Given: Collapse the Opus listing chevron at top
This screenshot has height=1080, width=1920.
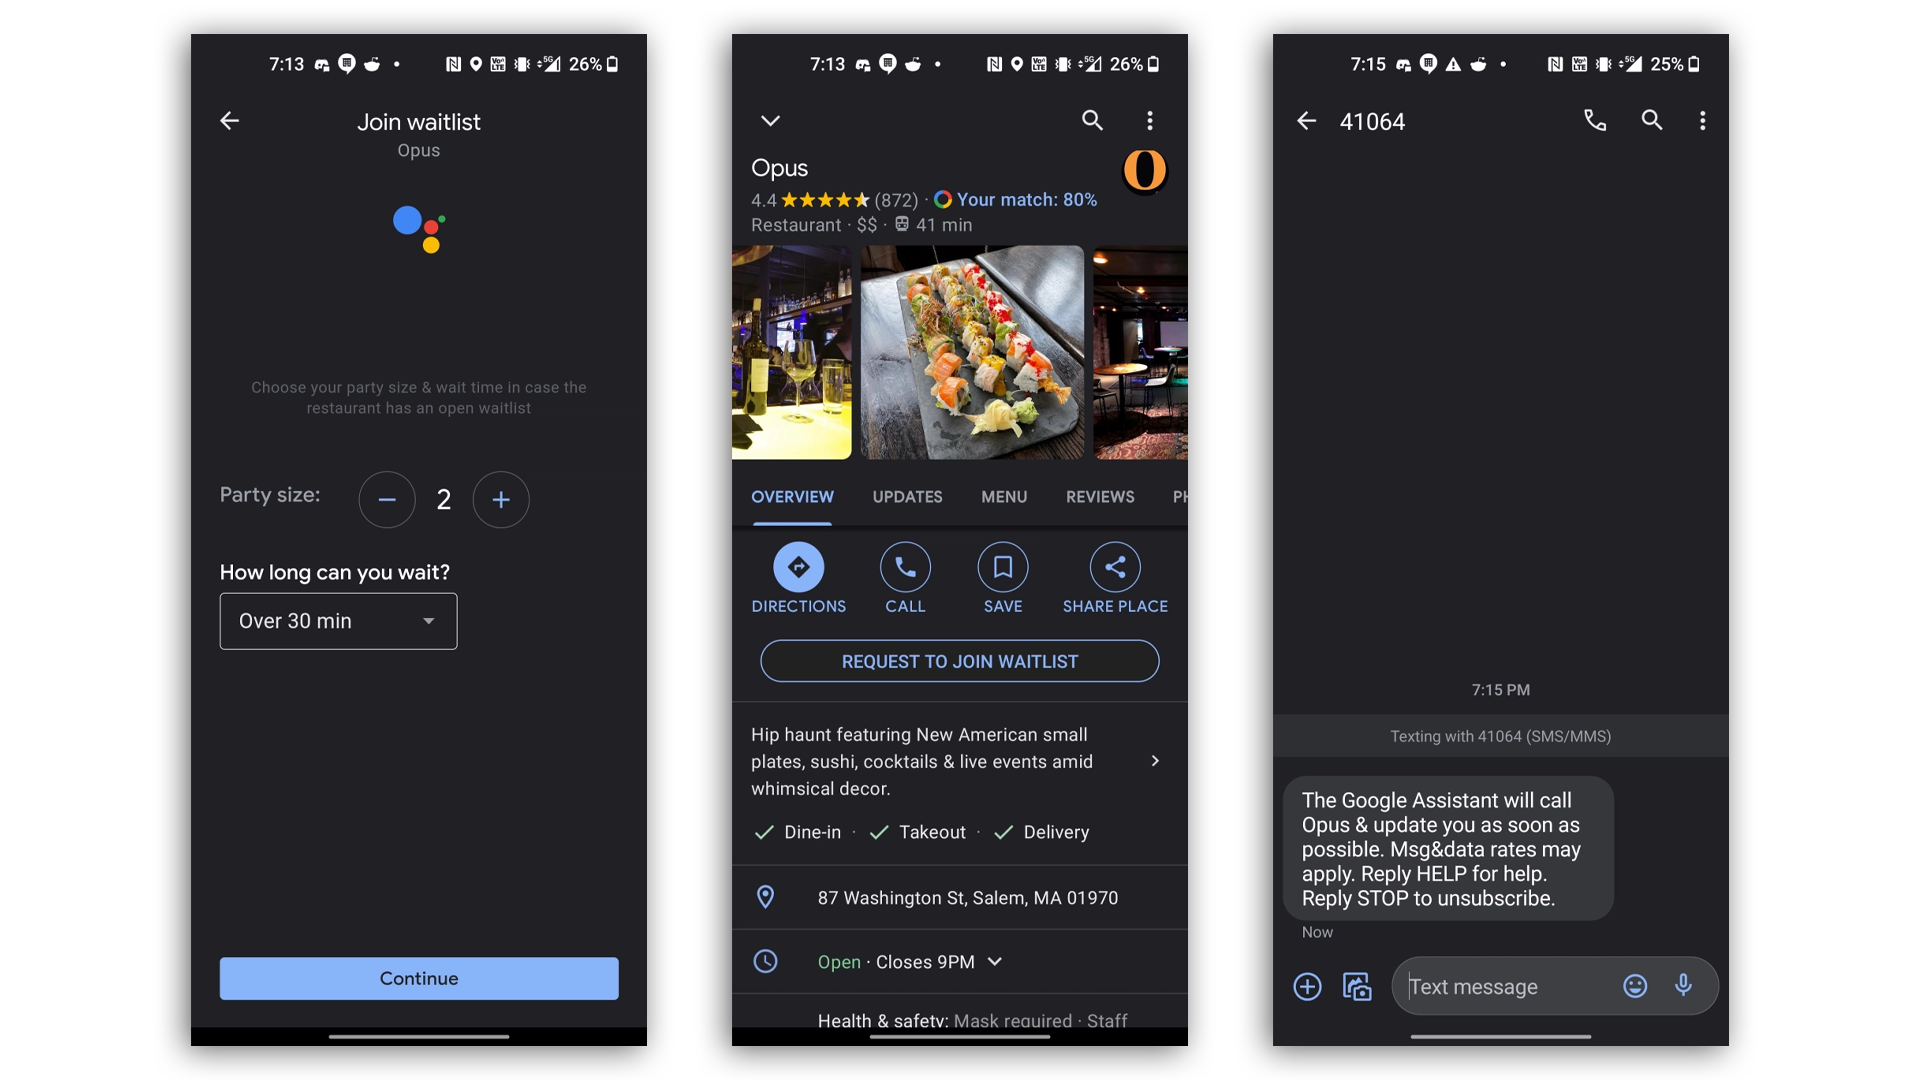Looking at the screenshot, I should coord(770,121).
